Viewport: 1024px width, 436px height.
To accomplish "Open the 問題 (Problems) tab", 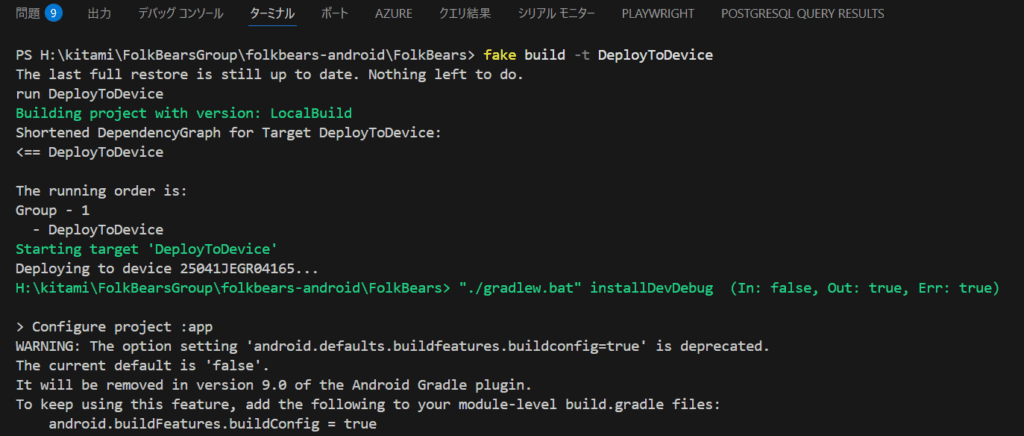I will pyautogui.click(x=27, y=14).
